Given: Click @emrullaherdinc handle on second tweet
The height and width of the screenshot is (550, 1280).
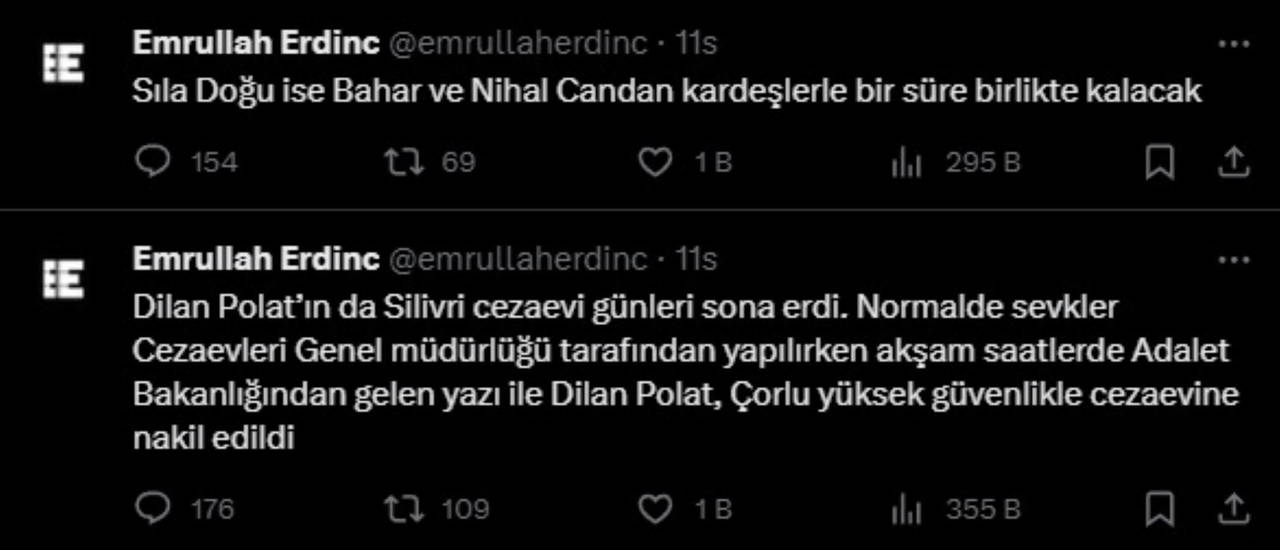Looking at the screenshot, I should coord(517,260).
